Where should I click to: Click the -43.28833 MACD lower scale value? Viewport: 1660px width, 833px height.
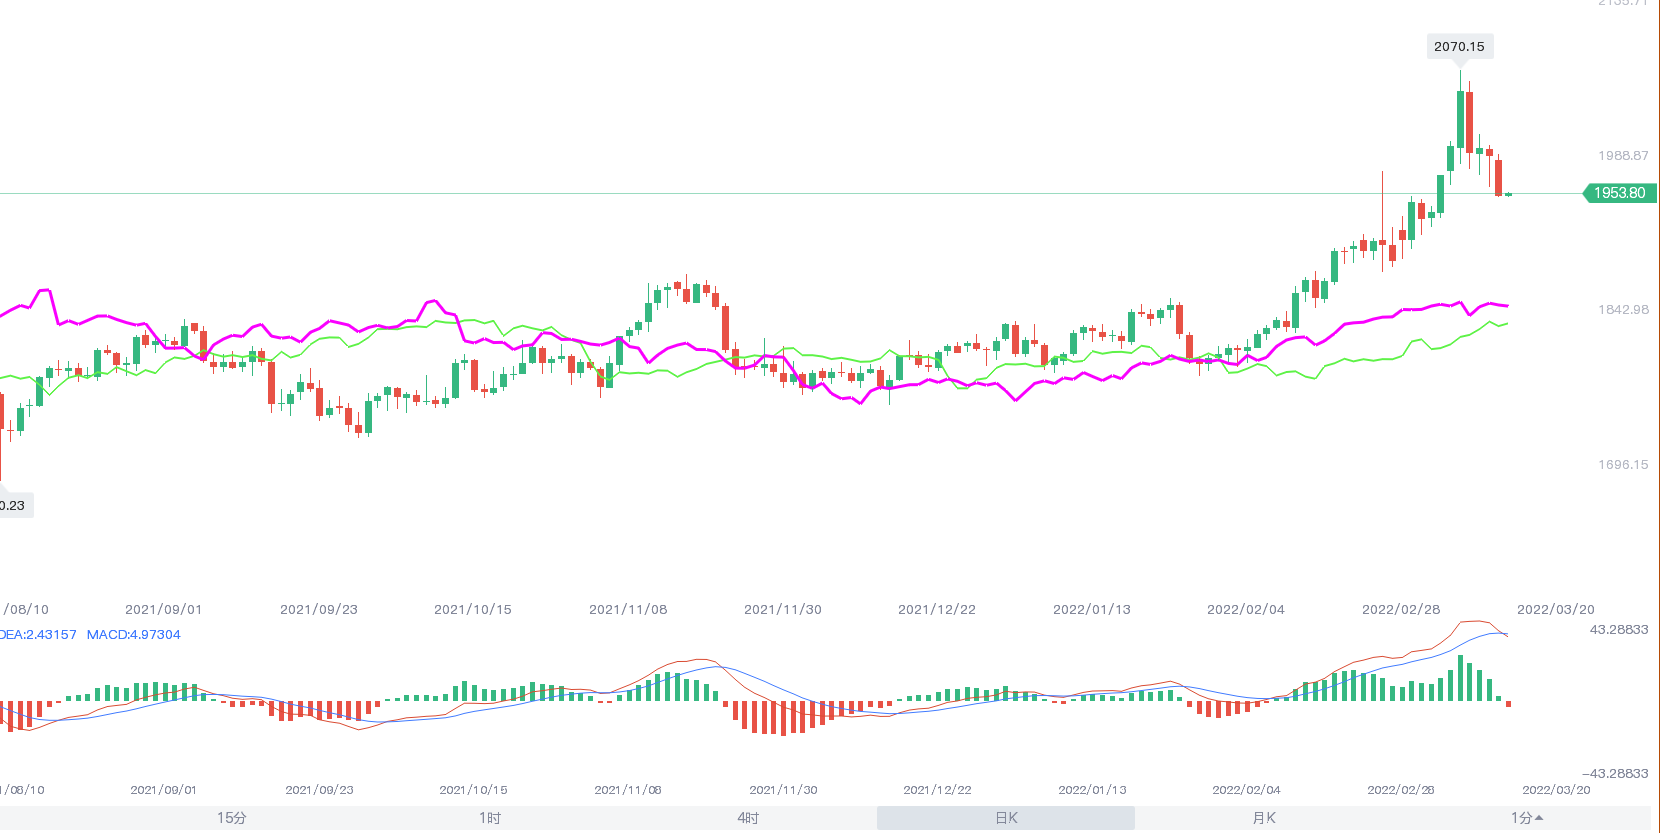1615,774
